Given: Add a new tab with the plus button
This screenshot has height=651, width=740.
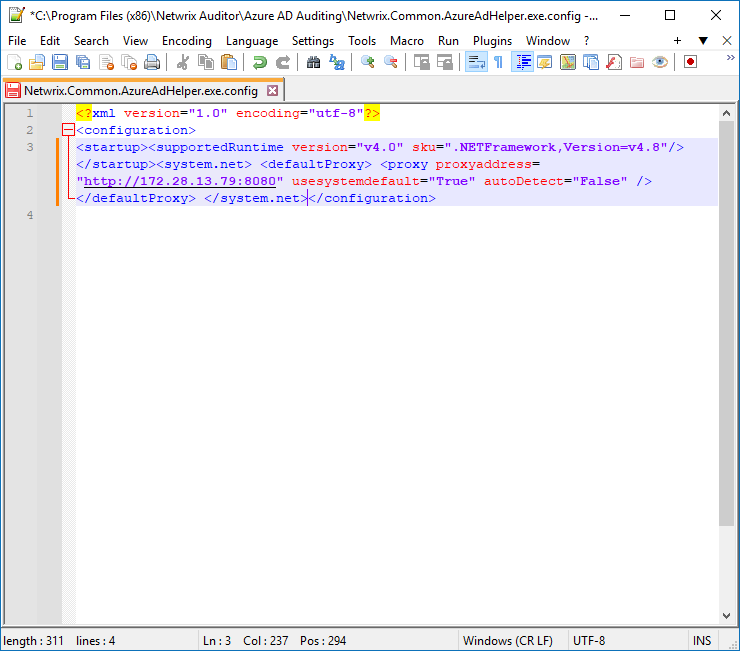Looking at the screenshot, I should point(677,41).
